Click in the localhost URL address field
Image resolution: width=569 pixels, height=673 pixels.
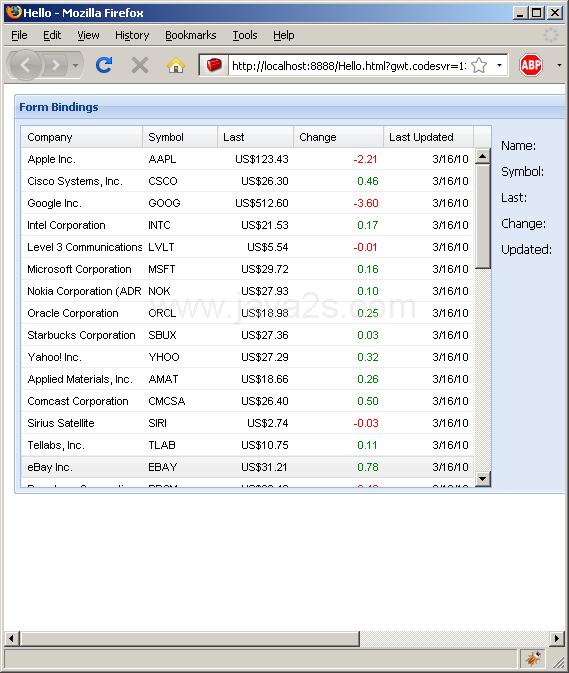pos(348,66)
